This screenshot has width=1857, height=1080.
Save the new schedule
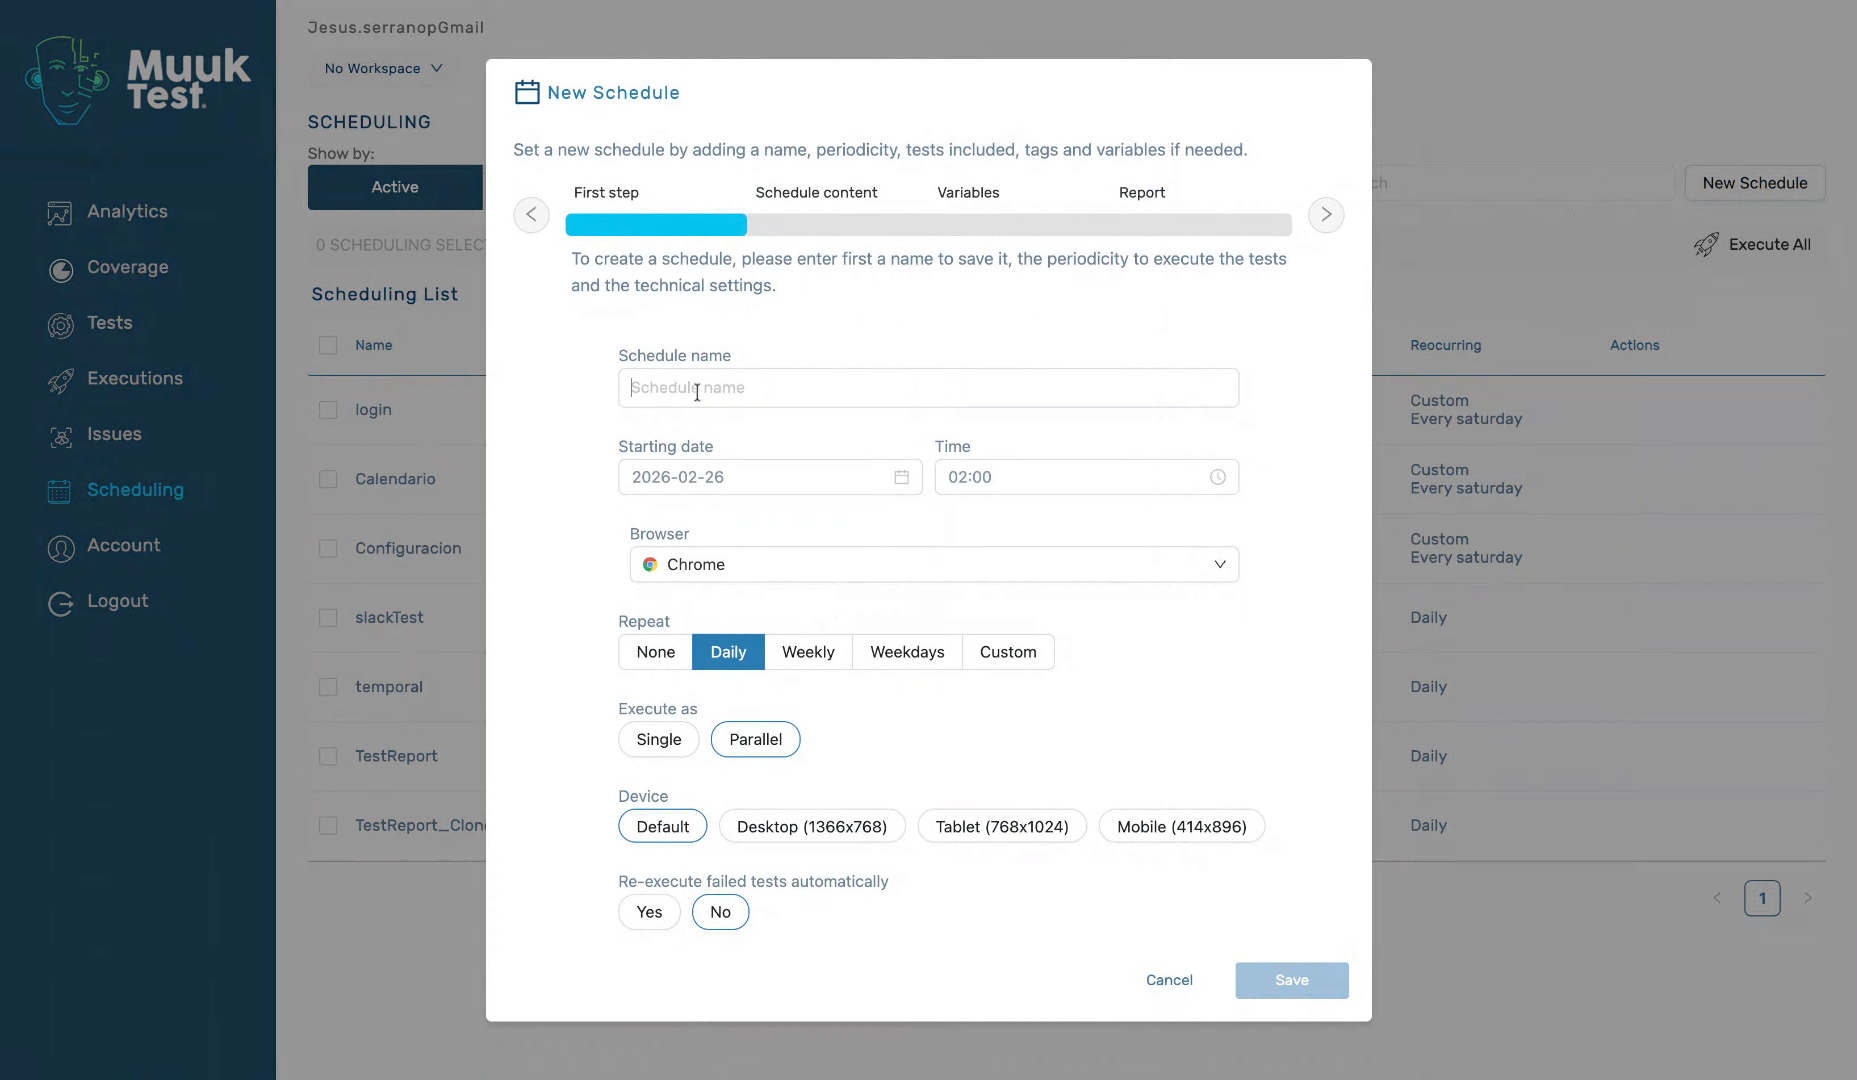point(1291,980)
